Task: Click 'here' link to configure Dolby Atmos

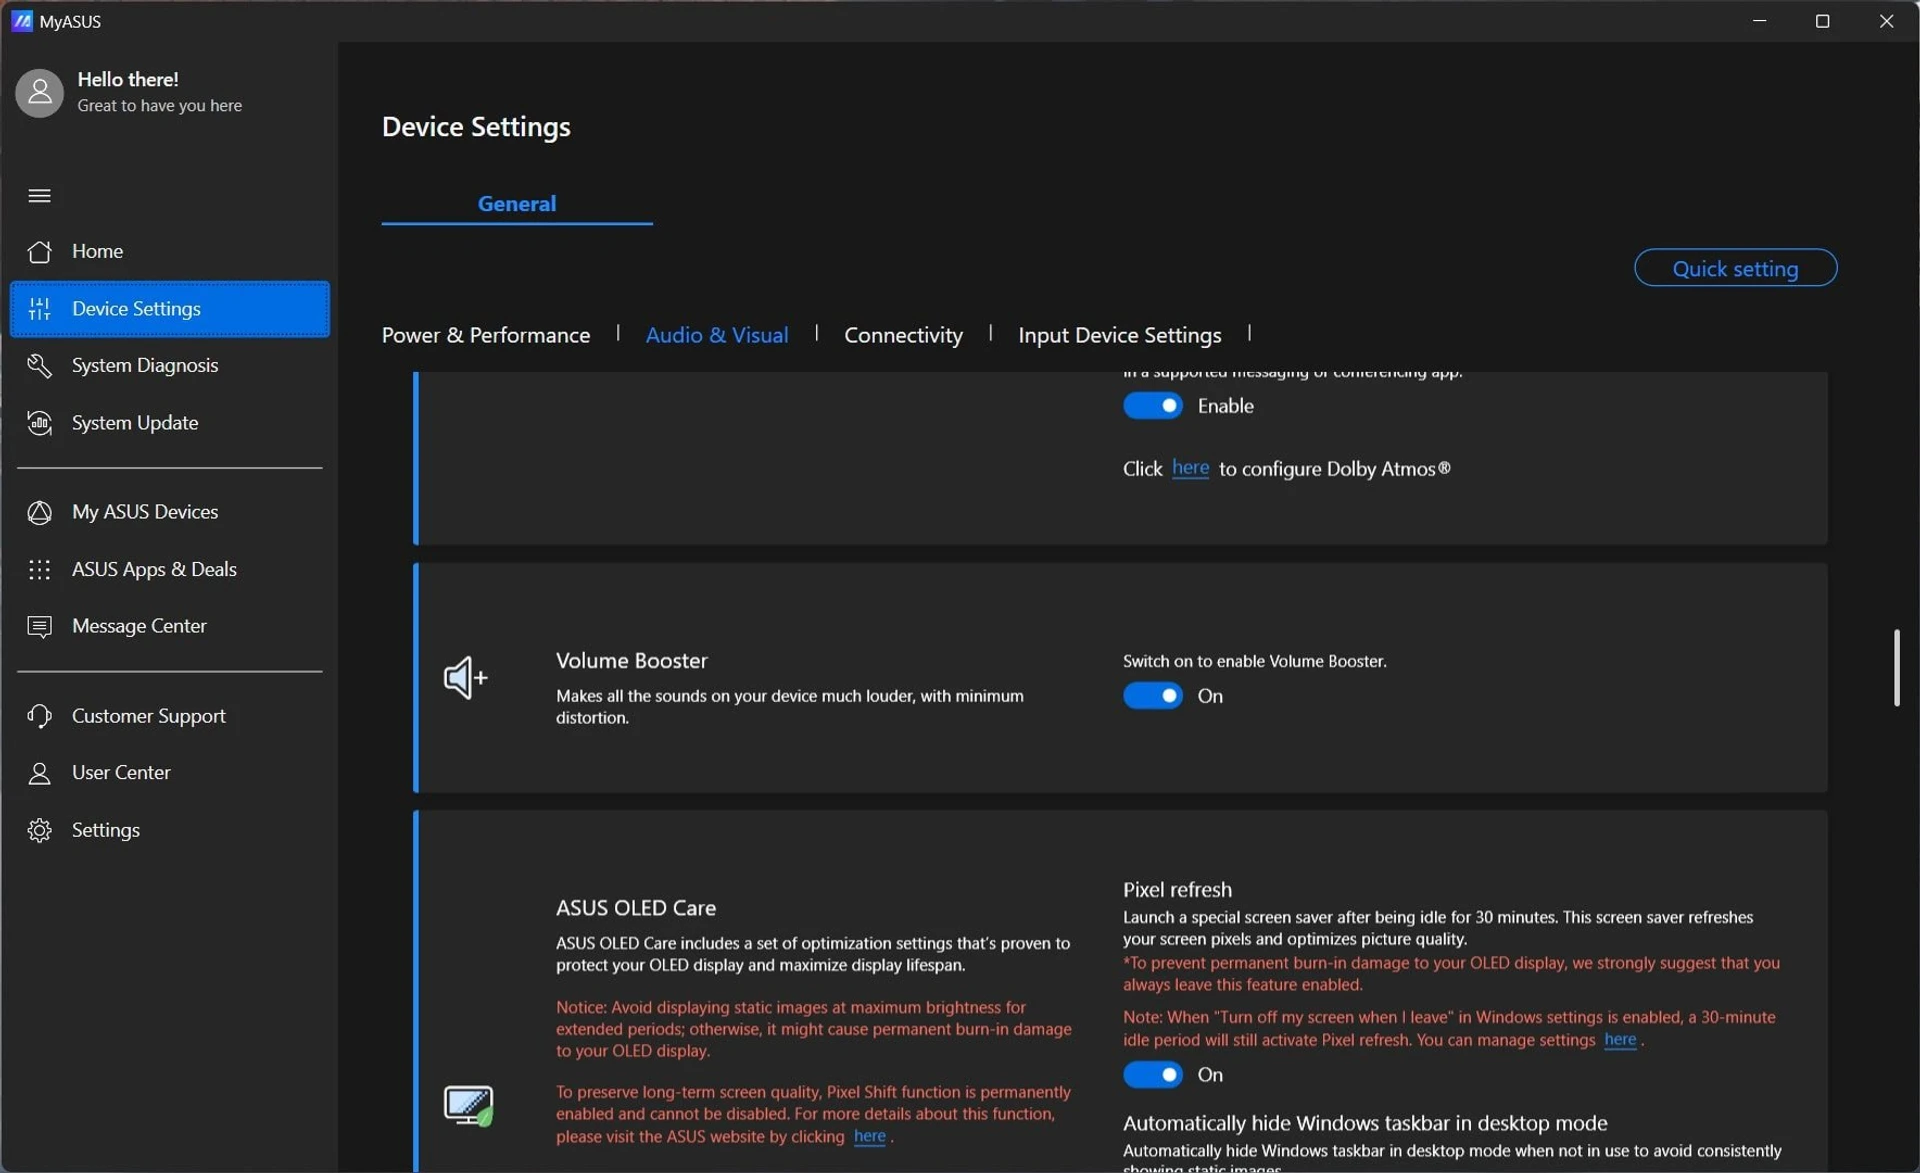Action: click(1190, 468)
